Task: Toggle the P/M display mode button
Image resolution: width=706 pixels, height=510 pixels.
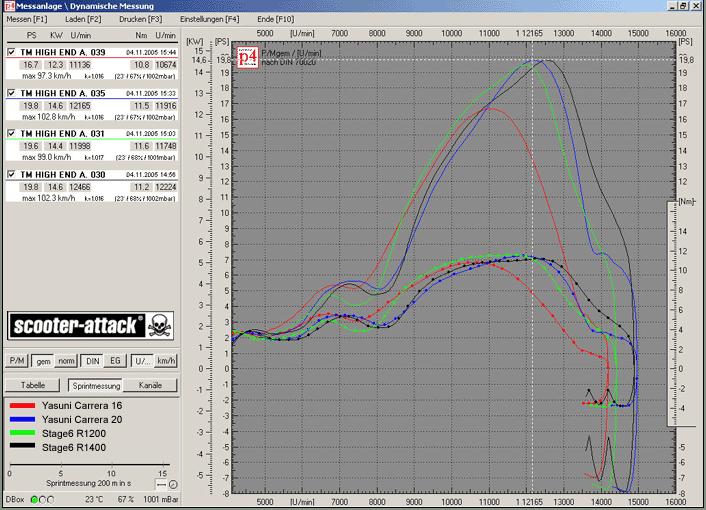Action: point(16,360)
